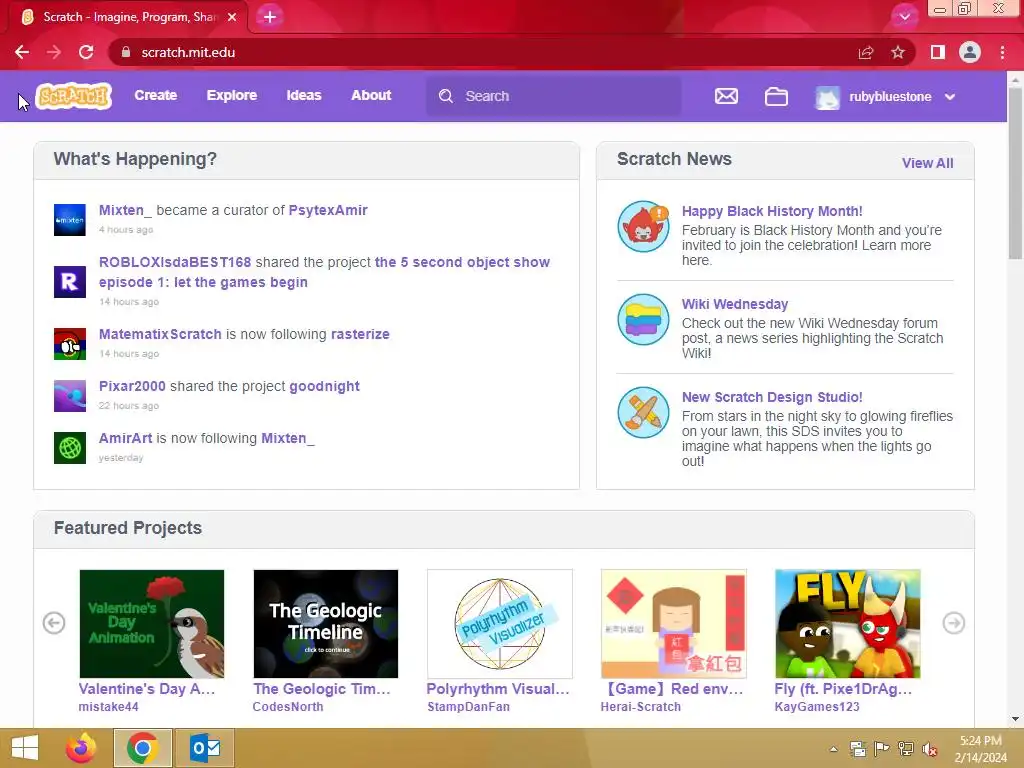Reload the page
The width and height of the screenshot is (1024, 768).
click(x=86, y=52)
